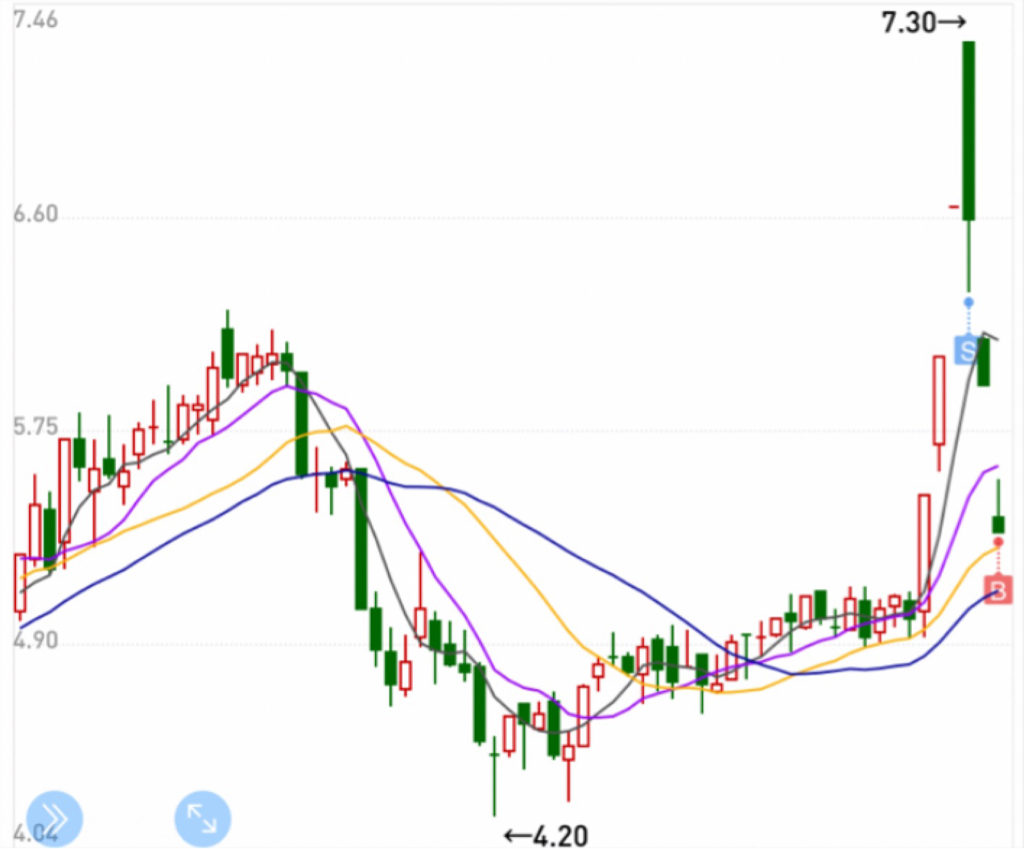Tap the fullscreen diagonal arrows icon

click(202, 818)
